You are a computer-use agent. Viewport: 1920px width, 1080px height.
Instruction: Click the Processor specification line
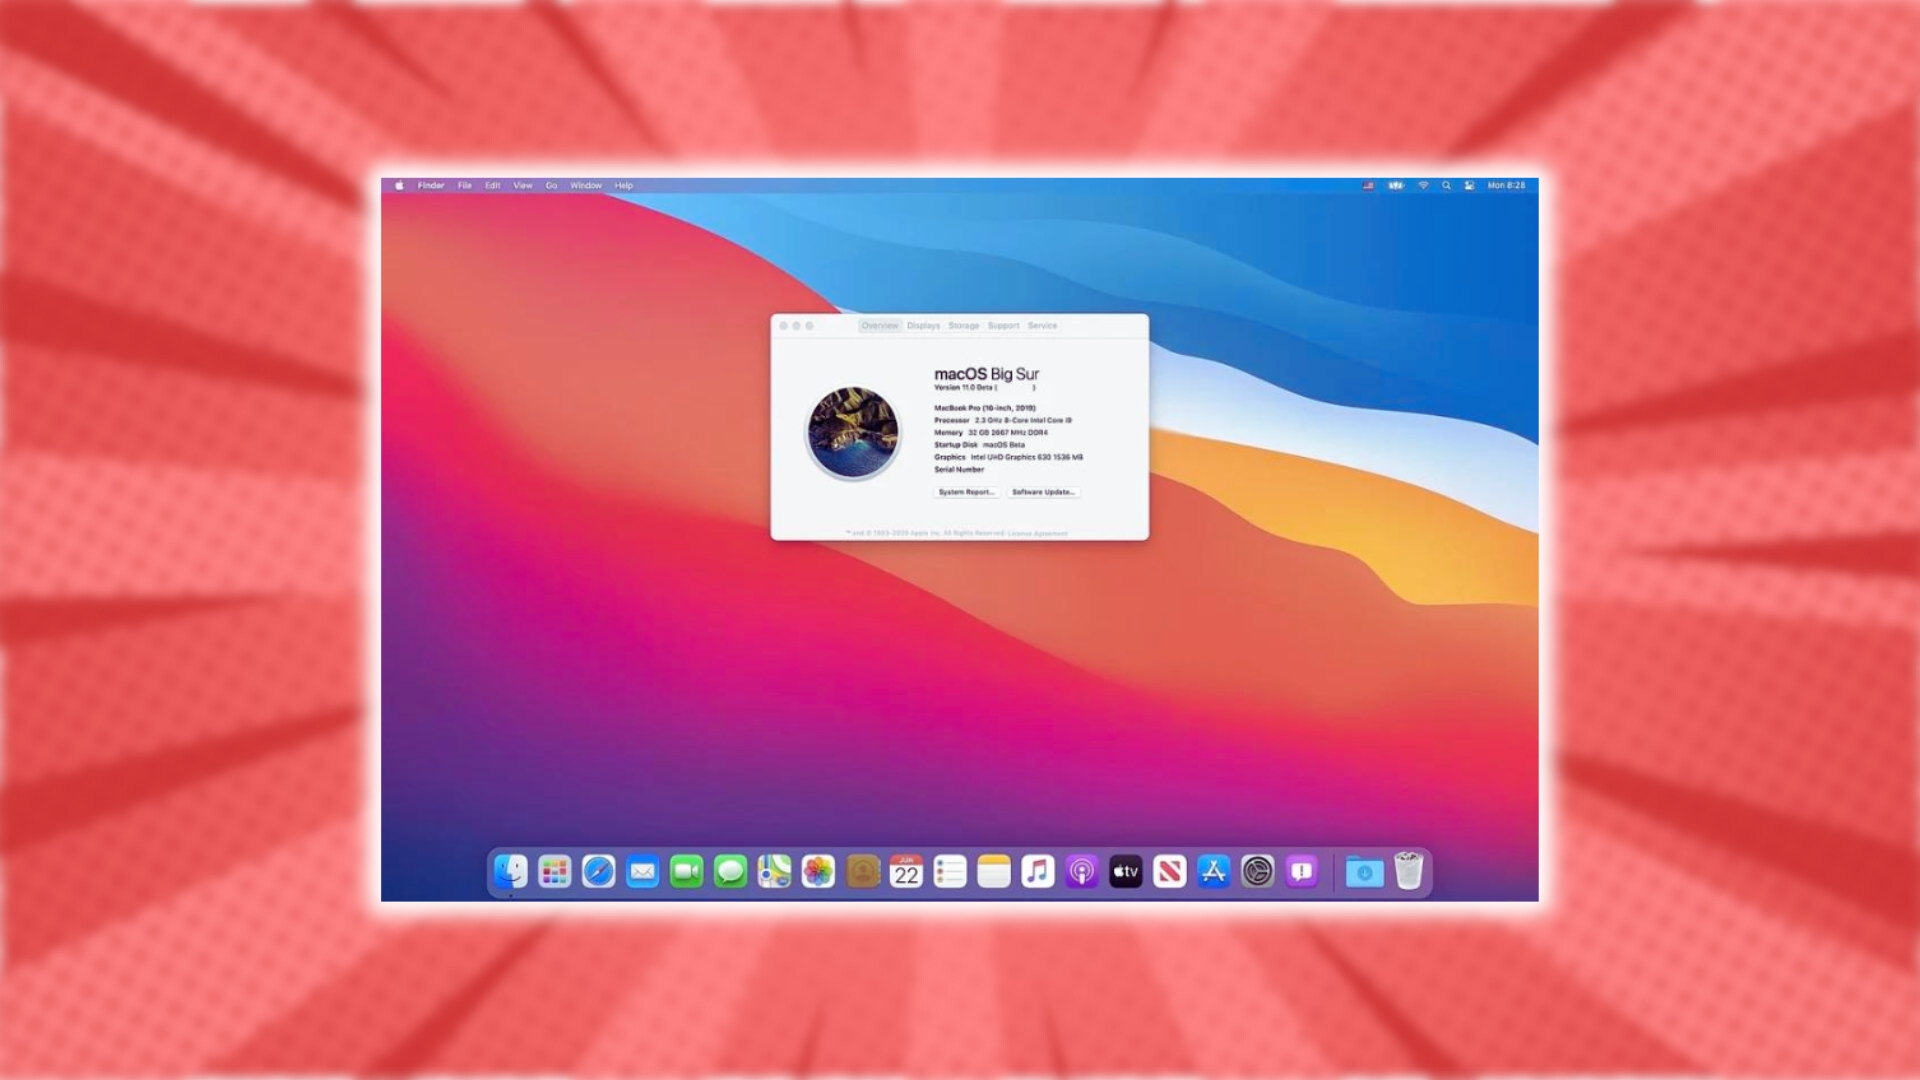coord(1003,420)
